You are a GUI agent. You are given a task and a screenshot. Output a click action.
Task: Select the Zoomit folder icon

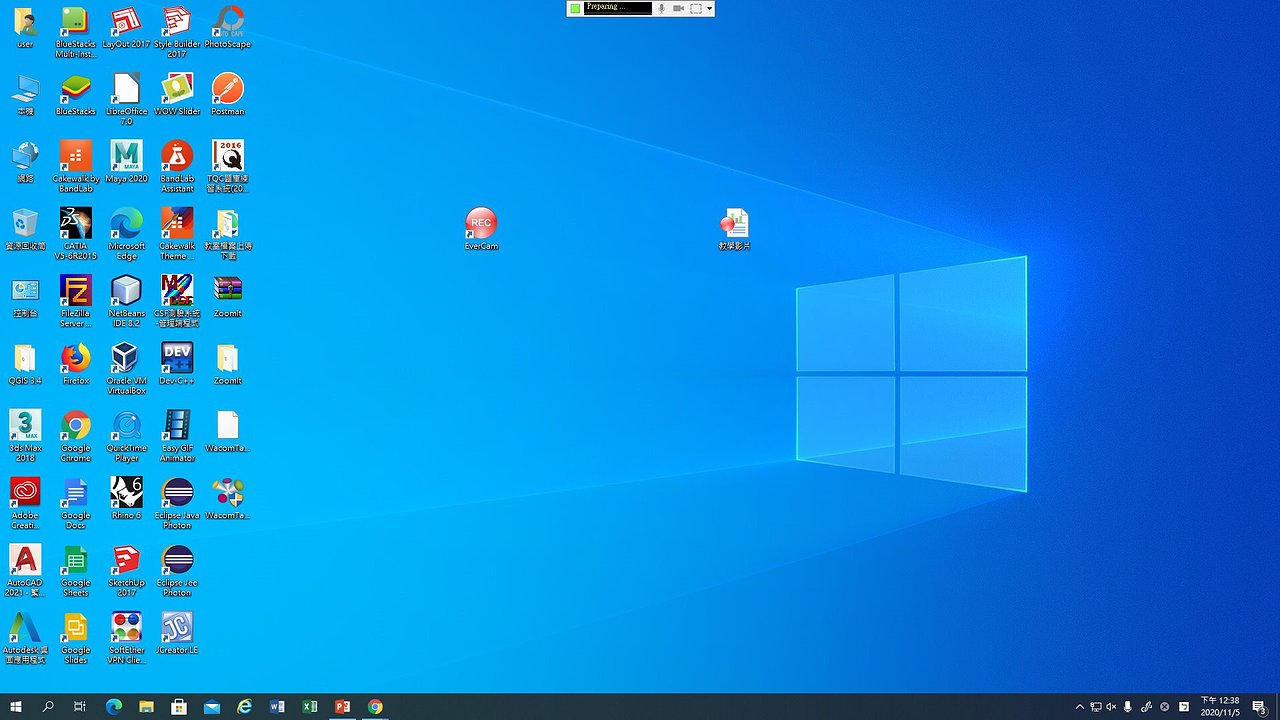point(228,364)
